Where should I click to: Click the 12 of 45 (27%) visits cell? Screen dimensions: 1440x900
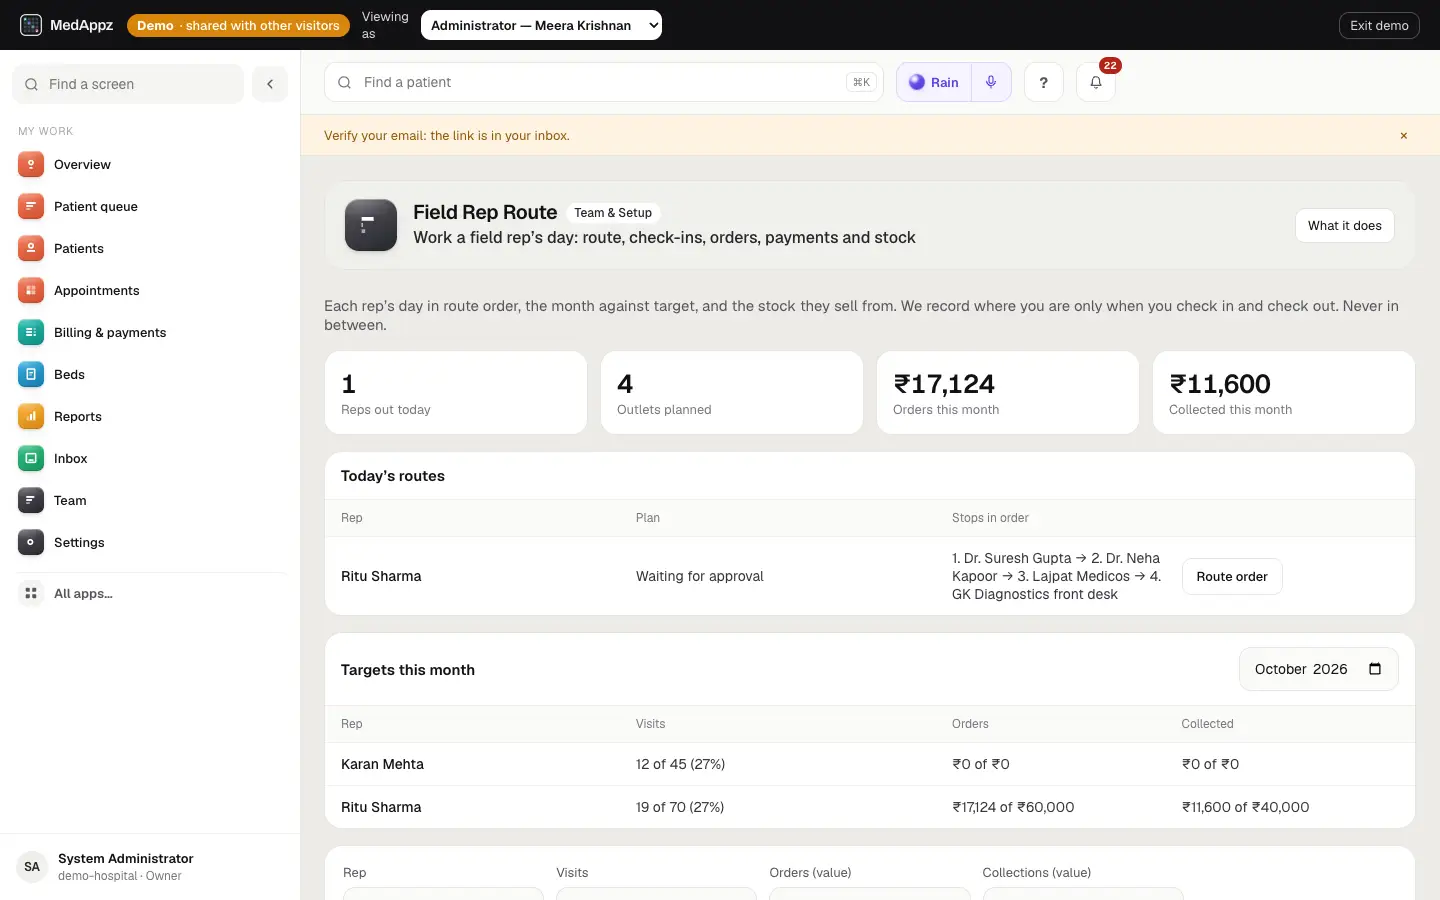(680, 764)
